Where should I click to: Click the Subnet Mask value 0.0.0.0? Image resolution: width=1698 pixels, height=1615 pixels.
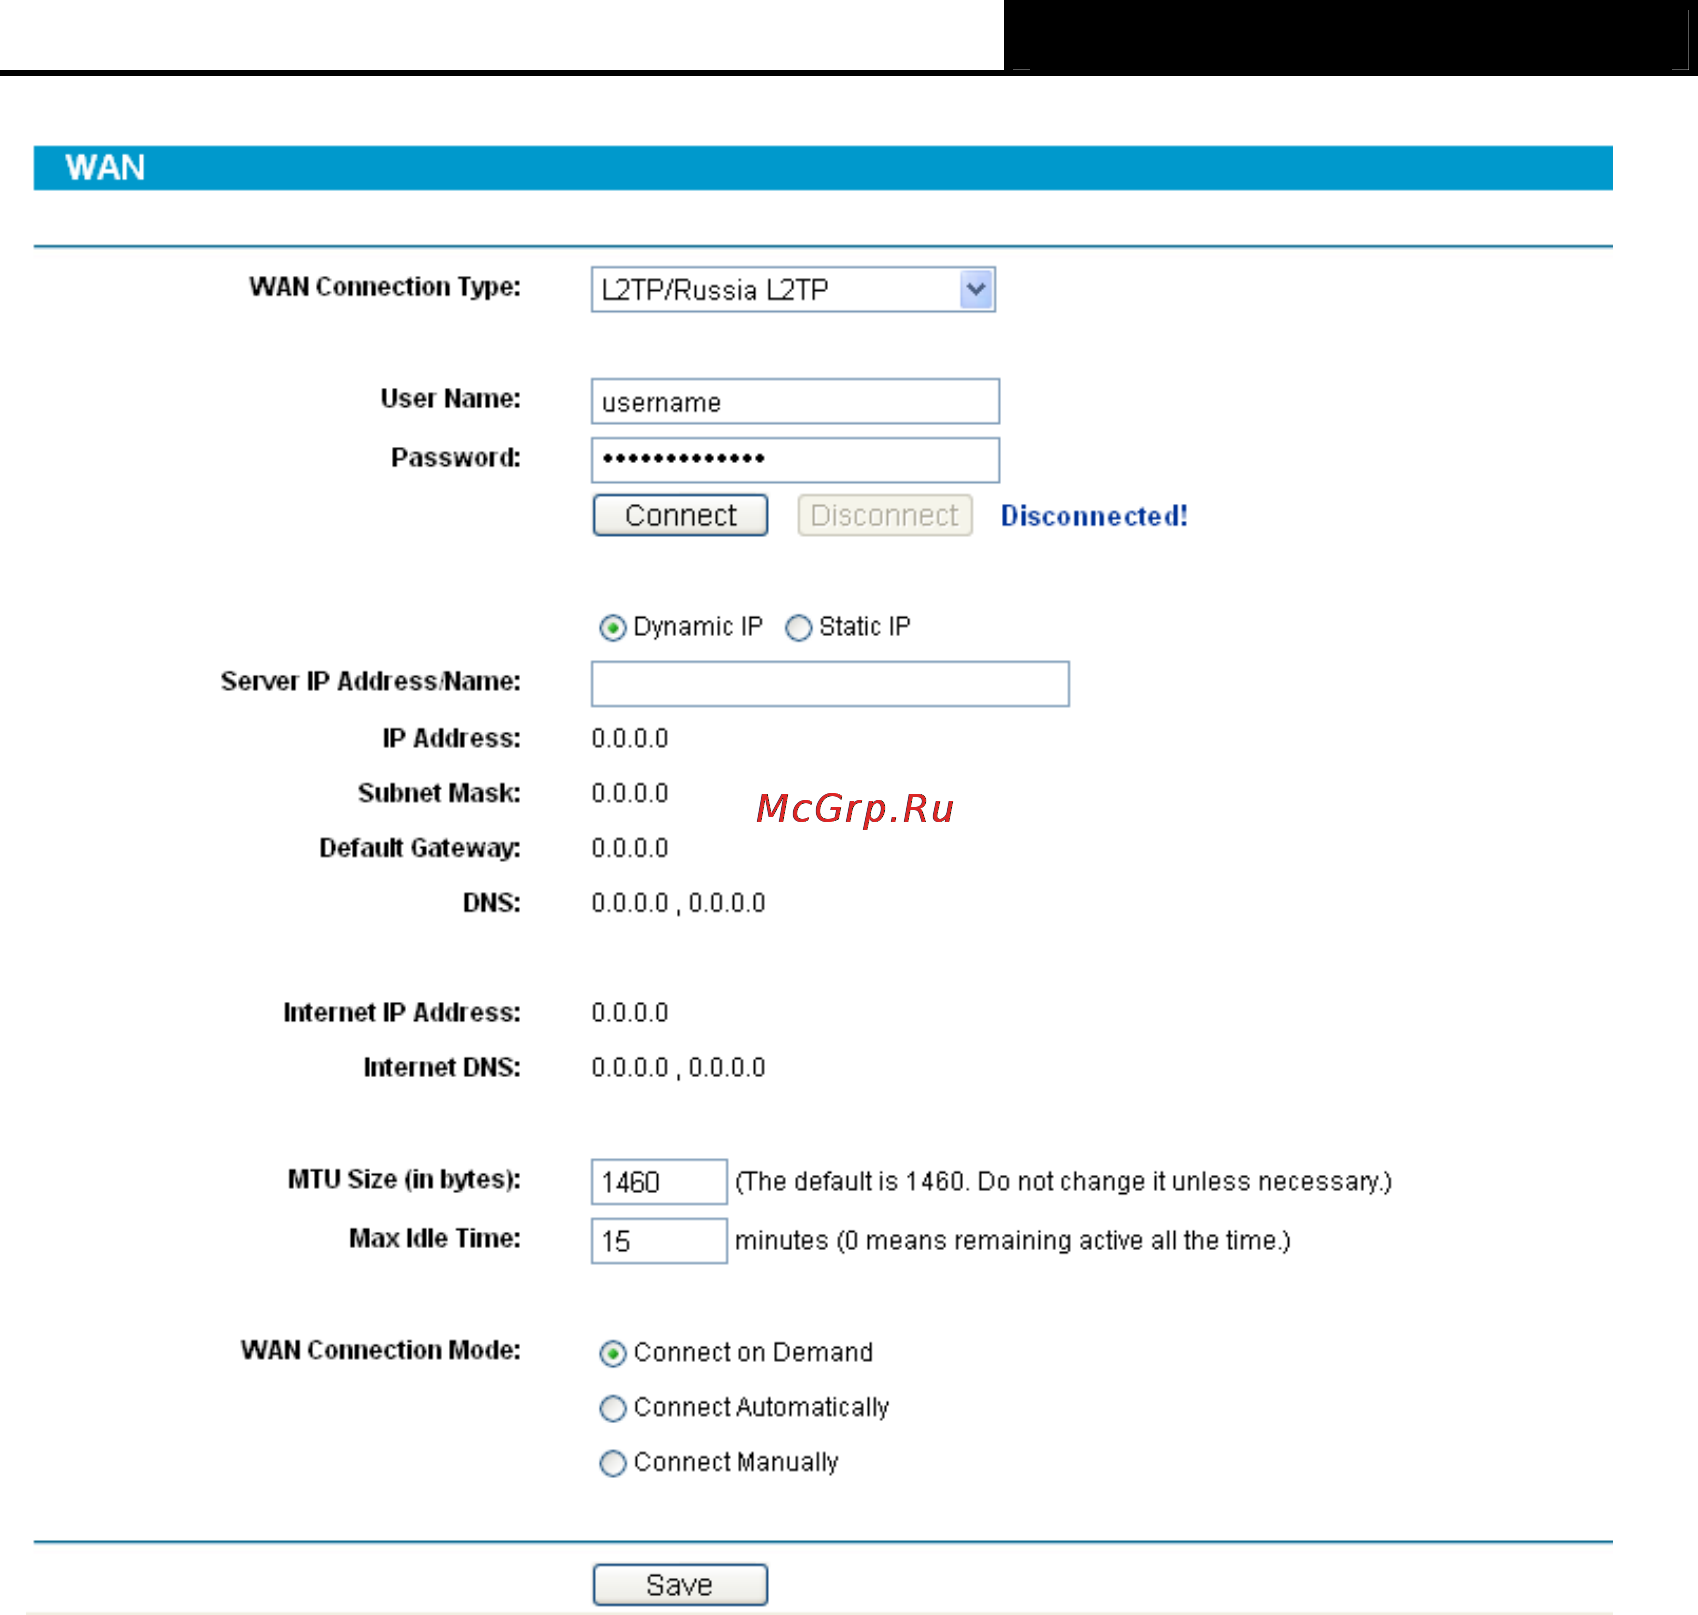point(630,794)
